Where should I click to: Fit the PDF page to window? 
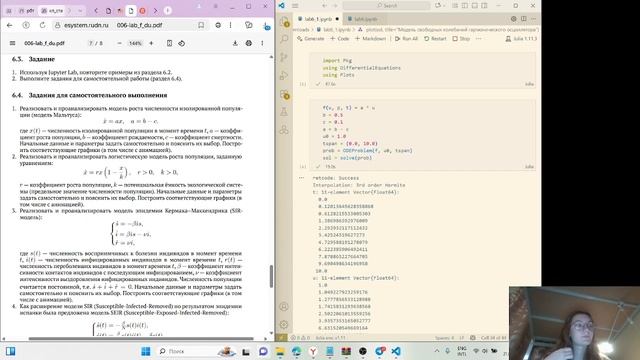tap(169, 43)
